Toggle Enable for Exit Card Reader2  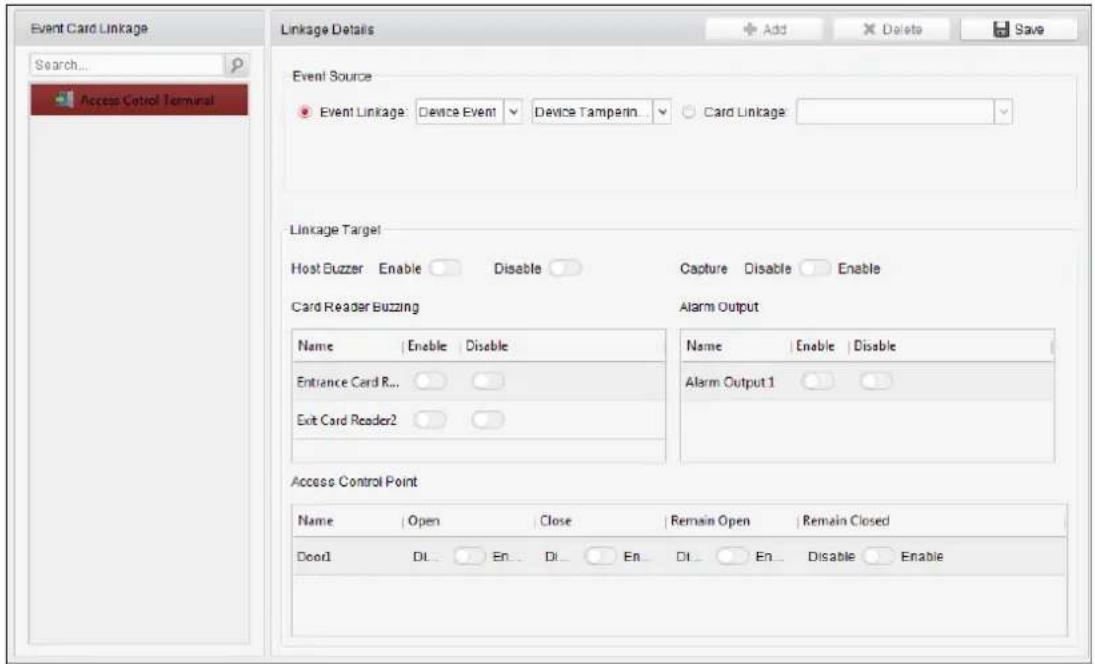429,420
